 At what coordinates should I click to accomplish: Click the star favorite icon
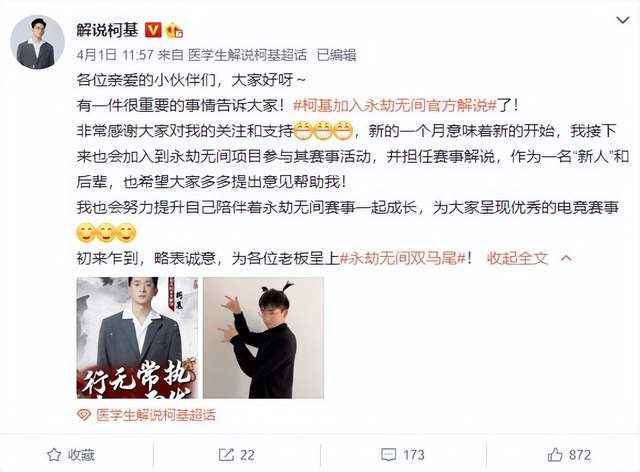pyautogui.click(x=54, y=455)
